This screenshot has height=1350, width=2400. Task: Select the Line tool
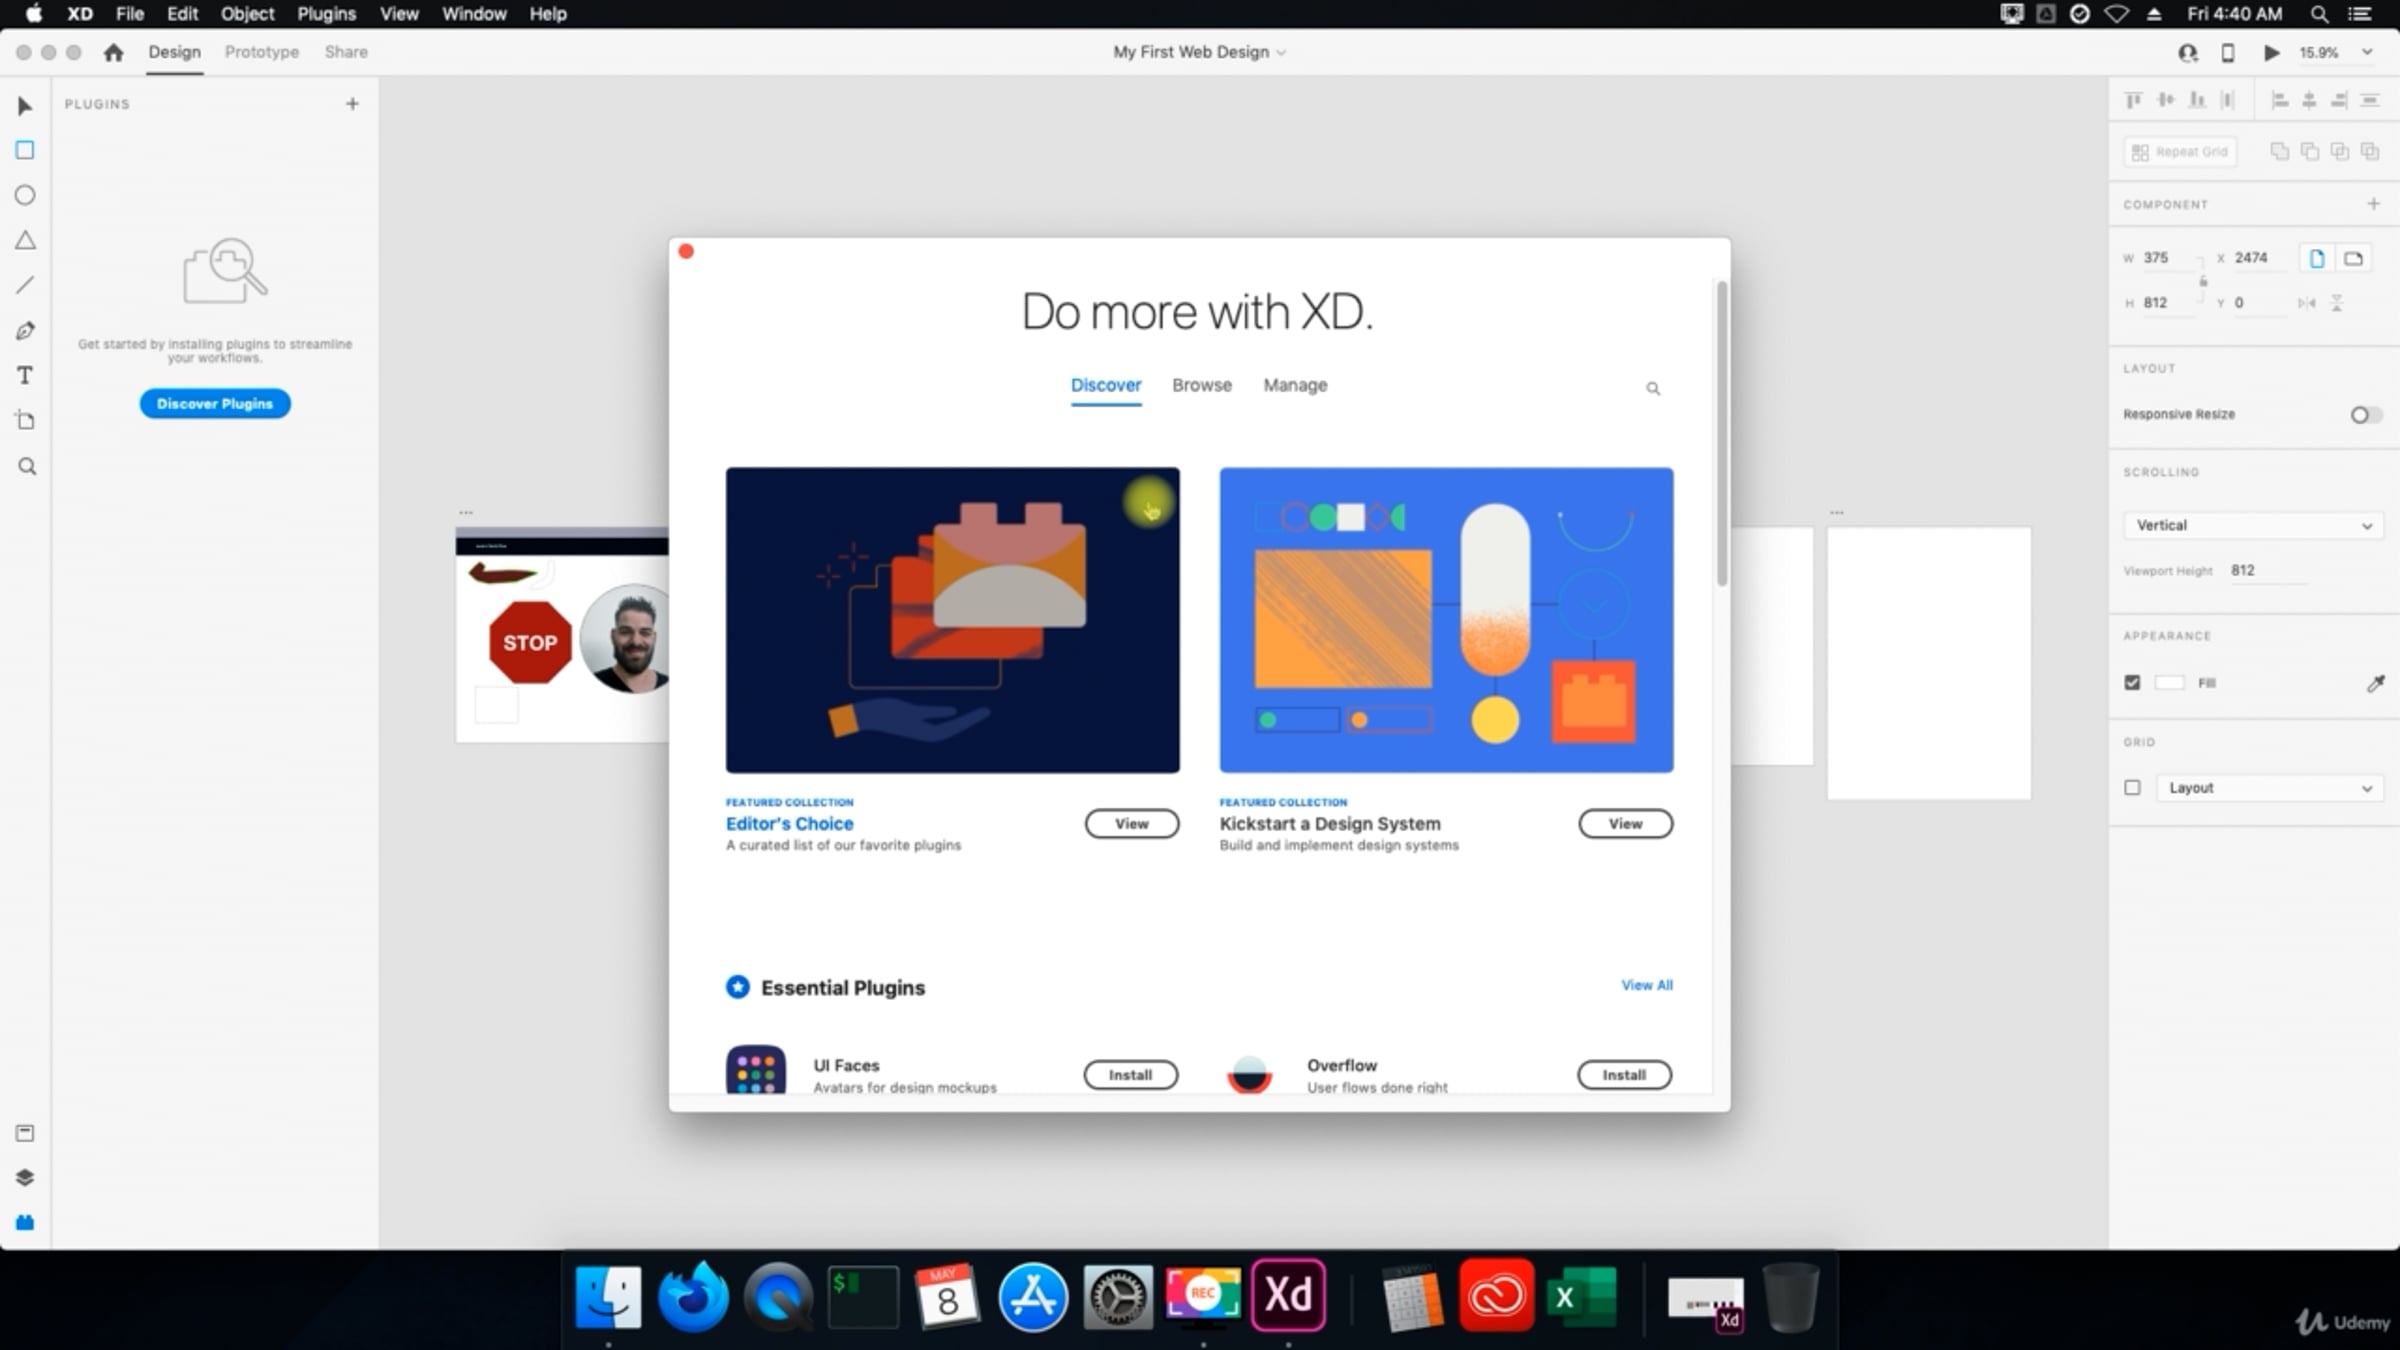coord(25,285)
